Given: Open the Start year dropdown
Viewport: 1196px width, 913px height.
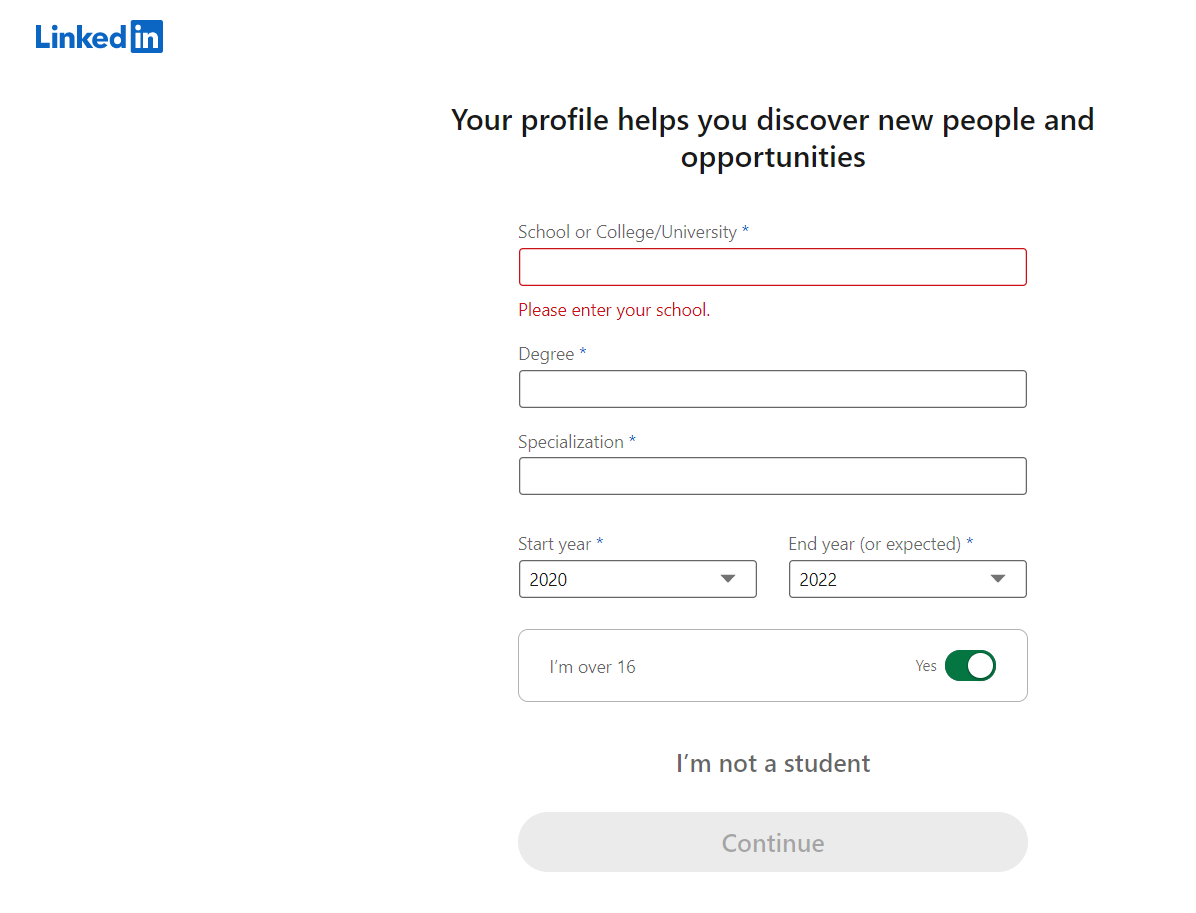Looking at the screenshot, I should pyautogui.click(x=638, y=579).
